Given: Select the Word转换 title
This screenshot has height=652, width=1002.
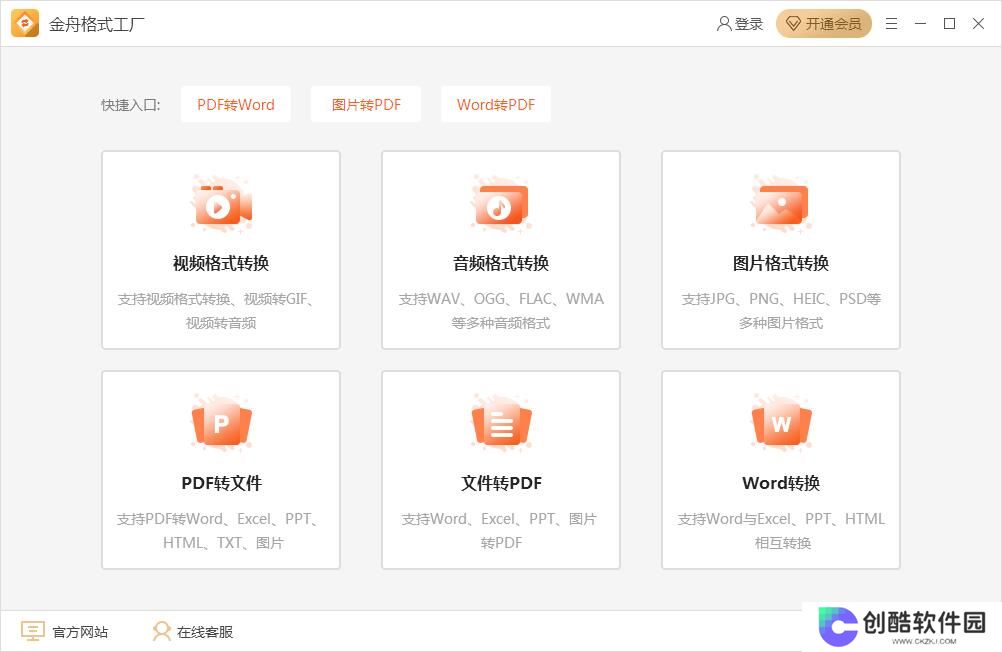Looking at the screenshot, I should pyautogui.click(x=781, y=483).
